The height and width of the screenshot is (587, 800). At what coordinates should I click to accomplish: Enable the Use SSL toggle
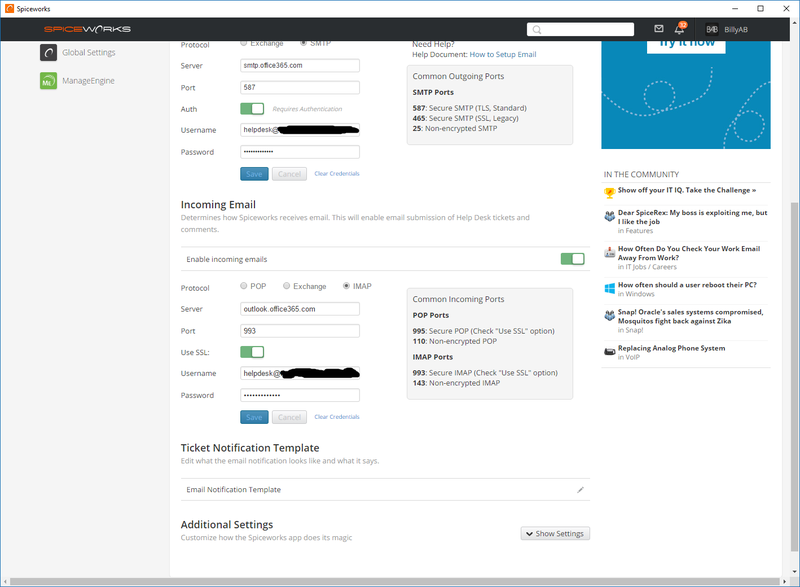click(x=253, y=352)
